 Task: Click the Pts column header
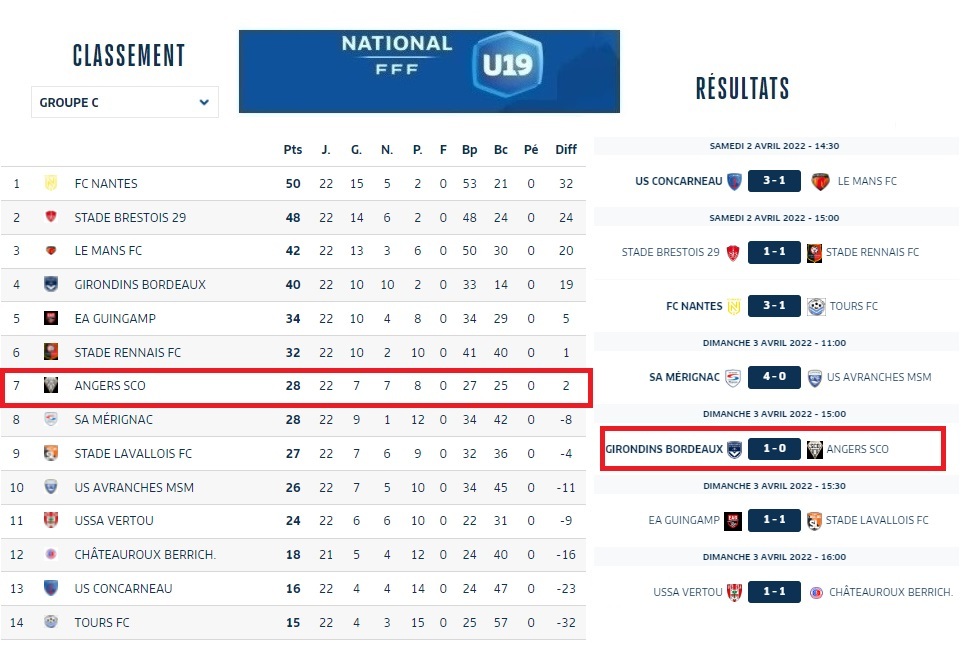[292, 150]
